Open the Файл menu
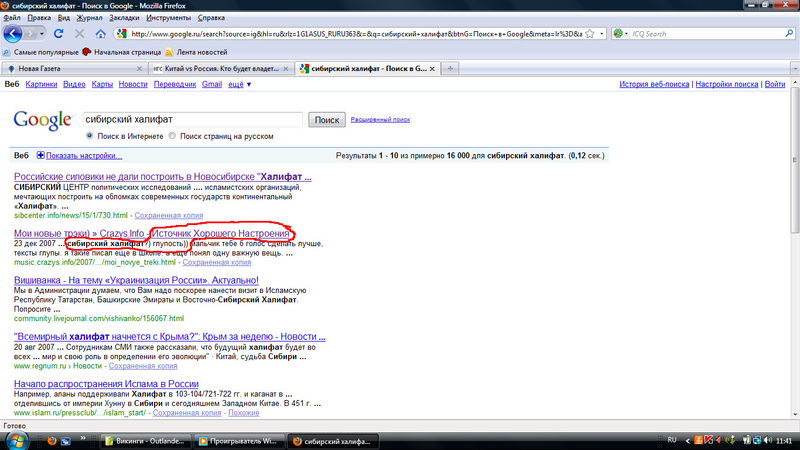This screenshot has height=450, width=800. [x=12, y=18]
